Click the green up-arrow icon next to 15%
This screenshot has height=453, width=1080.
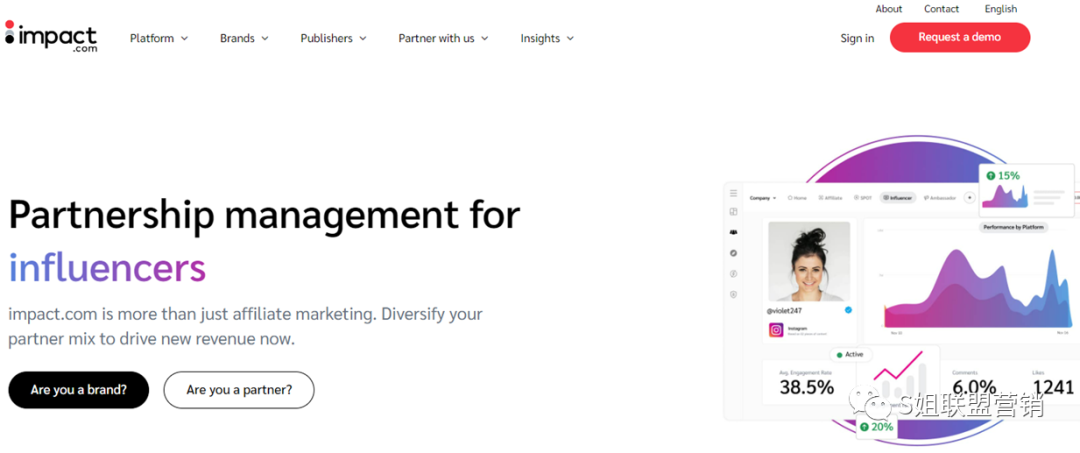click(990, 176)
